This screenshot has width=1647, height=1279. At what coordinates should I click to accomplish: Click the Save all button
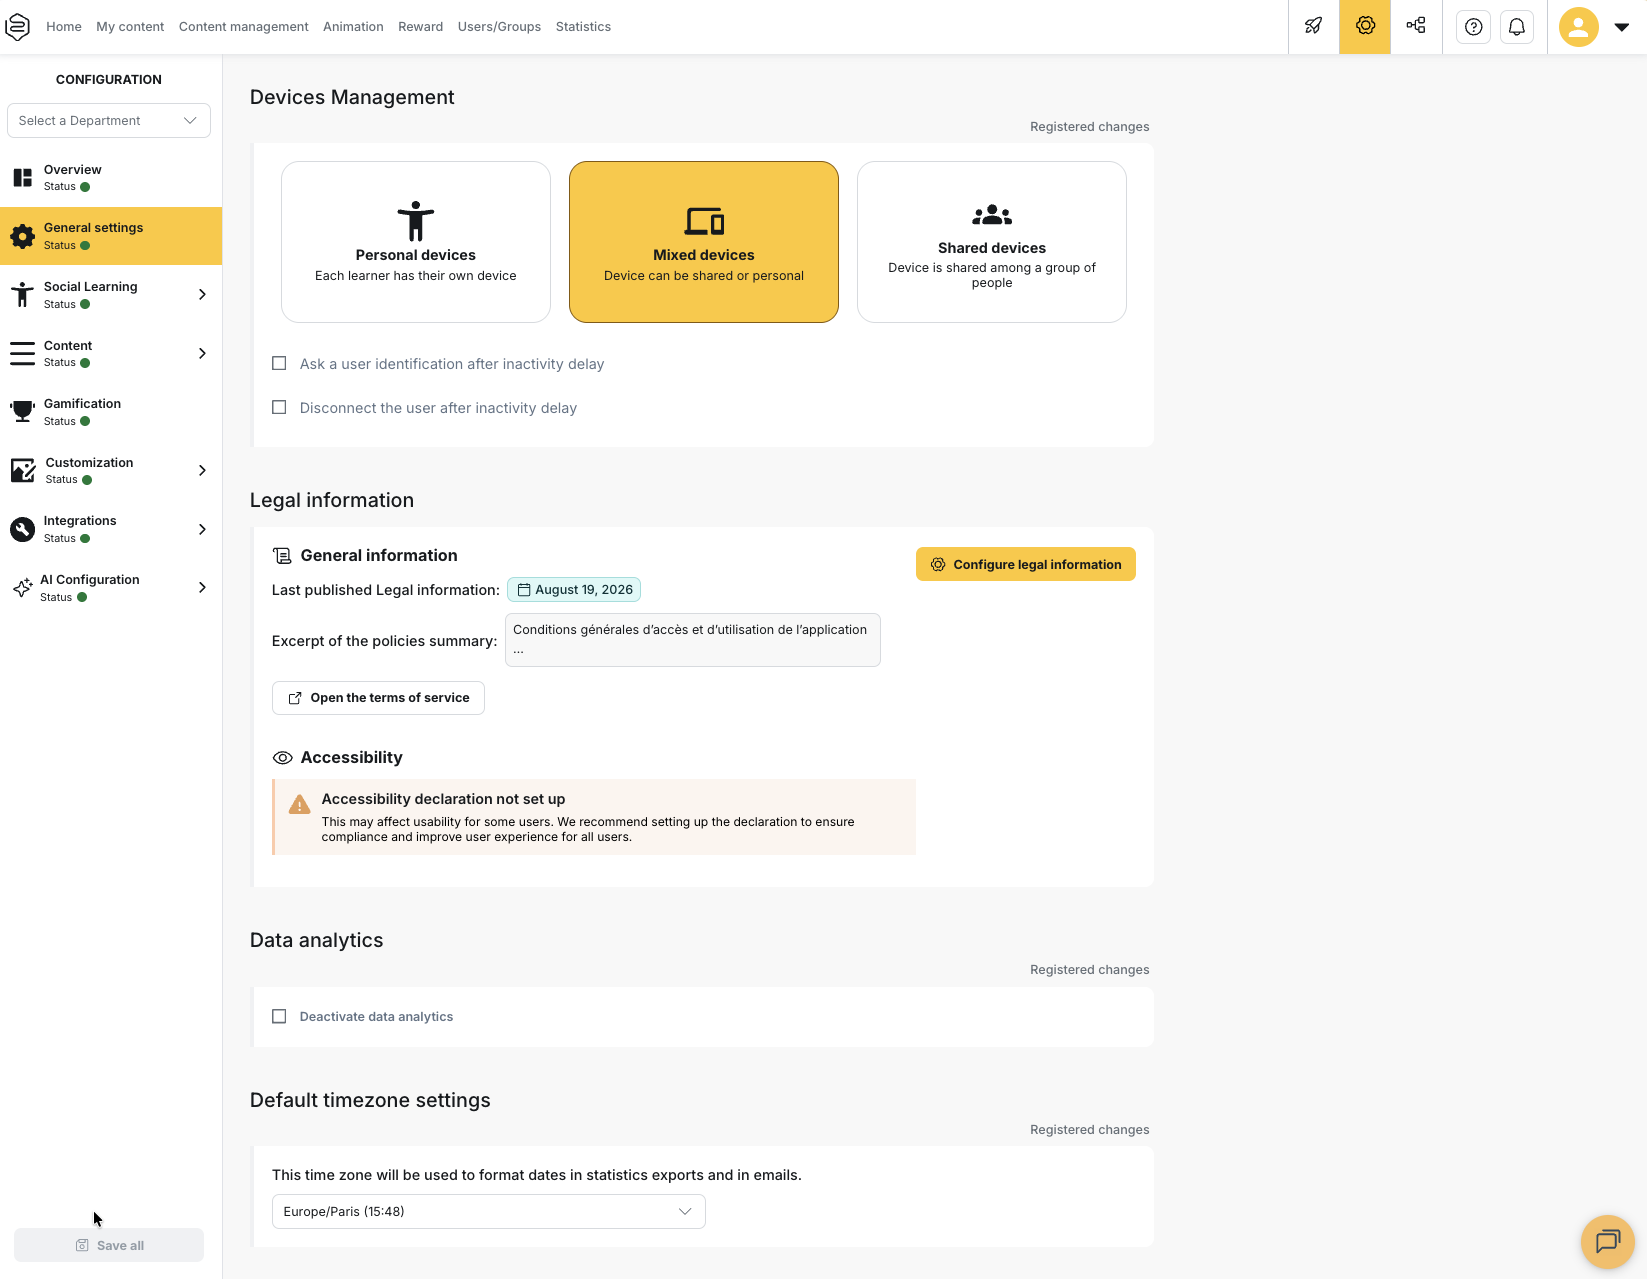point(109,1245)
